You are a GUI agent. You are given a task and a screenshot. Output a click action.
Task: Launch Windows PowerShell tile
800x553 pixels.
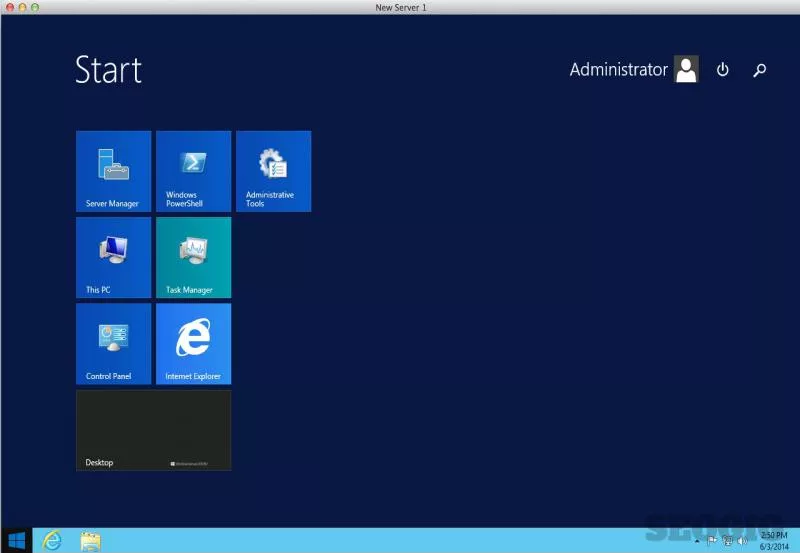tap(193, 171)
